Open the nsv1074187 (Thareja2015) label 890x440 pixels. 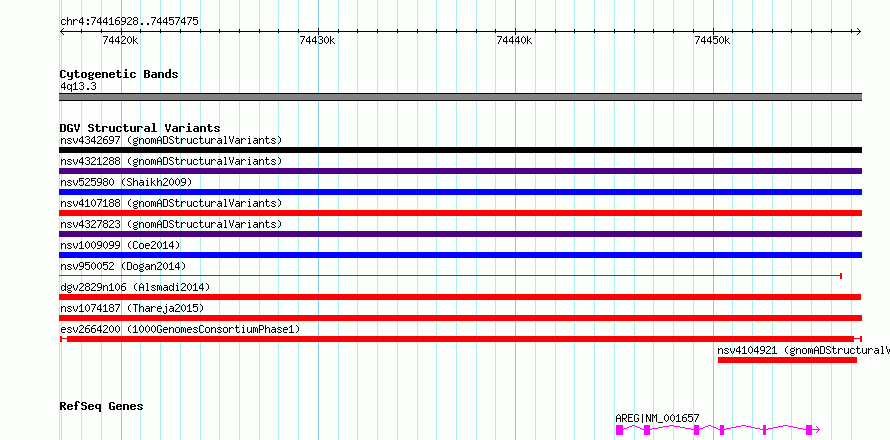[x=132, y=308]
